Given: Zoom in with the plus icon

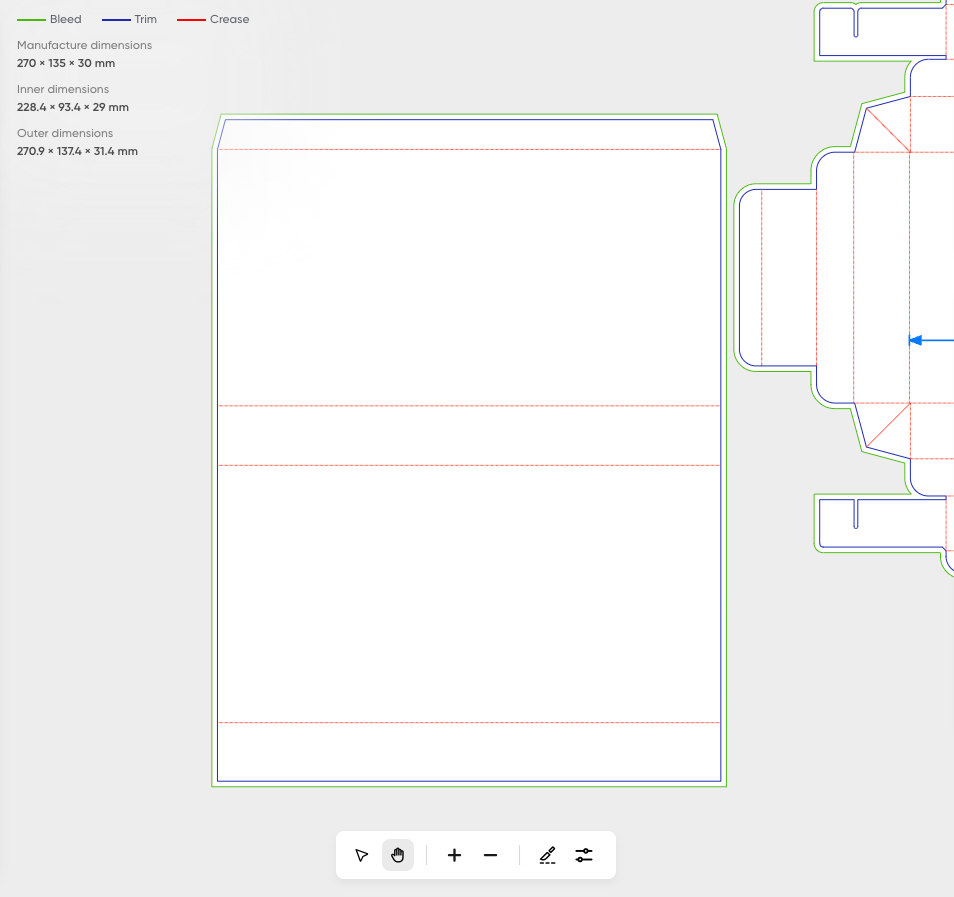Looking at the screenshot, I should 454,855.
